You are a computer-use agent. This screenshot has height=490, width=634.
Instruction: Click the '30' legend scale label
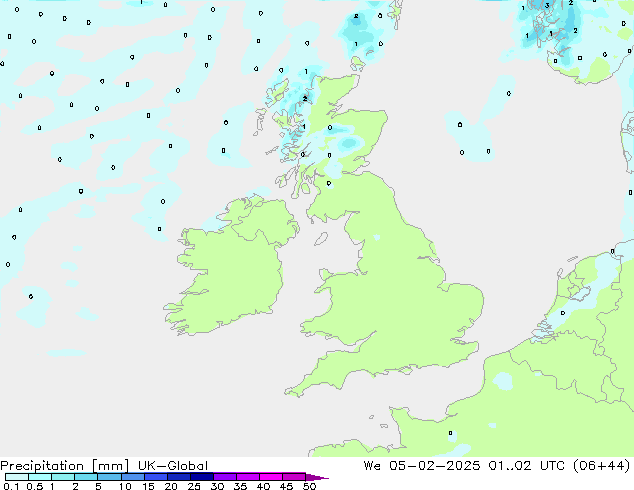pyautogui.click(x=217, y=486)
